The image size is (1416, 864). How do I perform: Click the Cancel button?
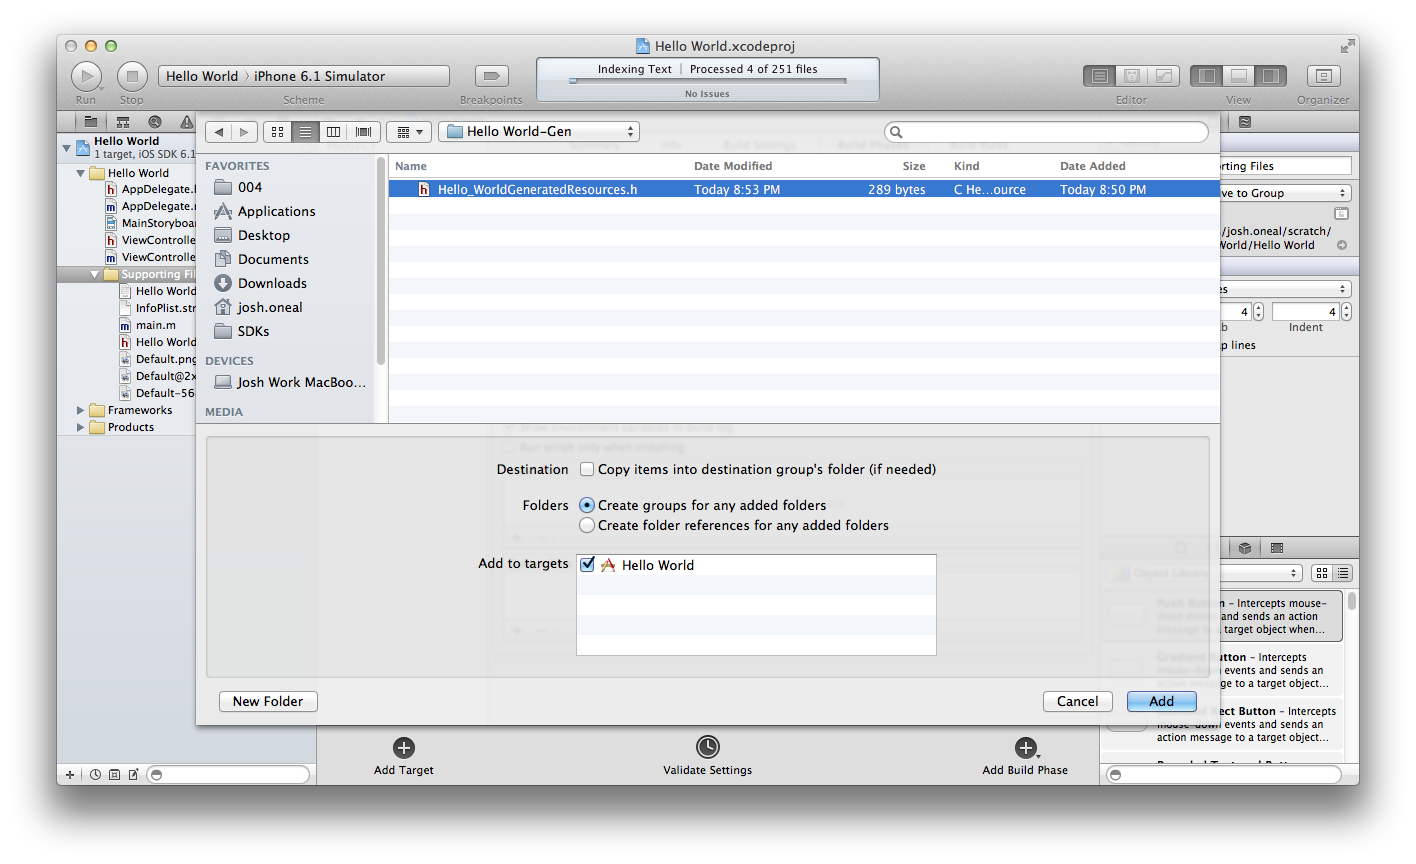point(1077,701)
